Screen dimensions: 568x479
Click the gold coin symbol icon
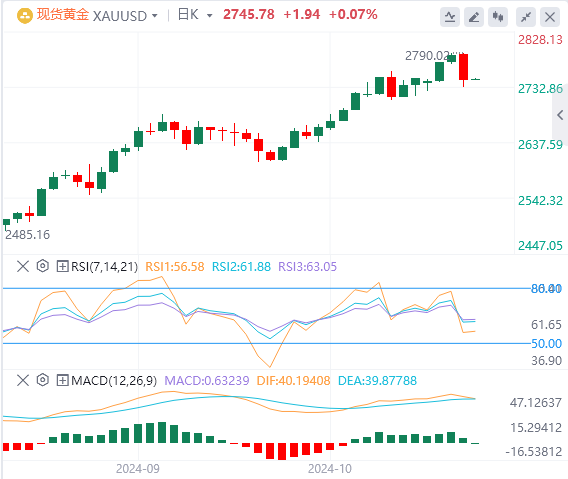pos(25,16)
